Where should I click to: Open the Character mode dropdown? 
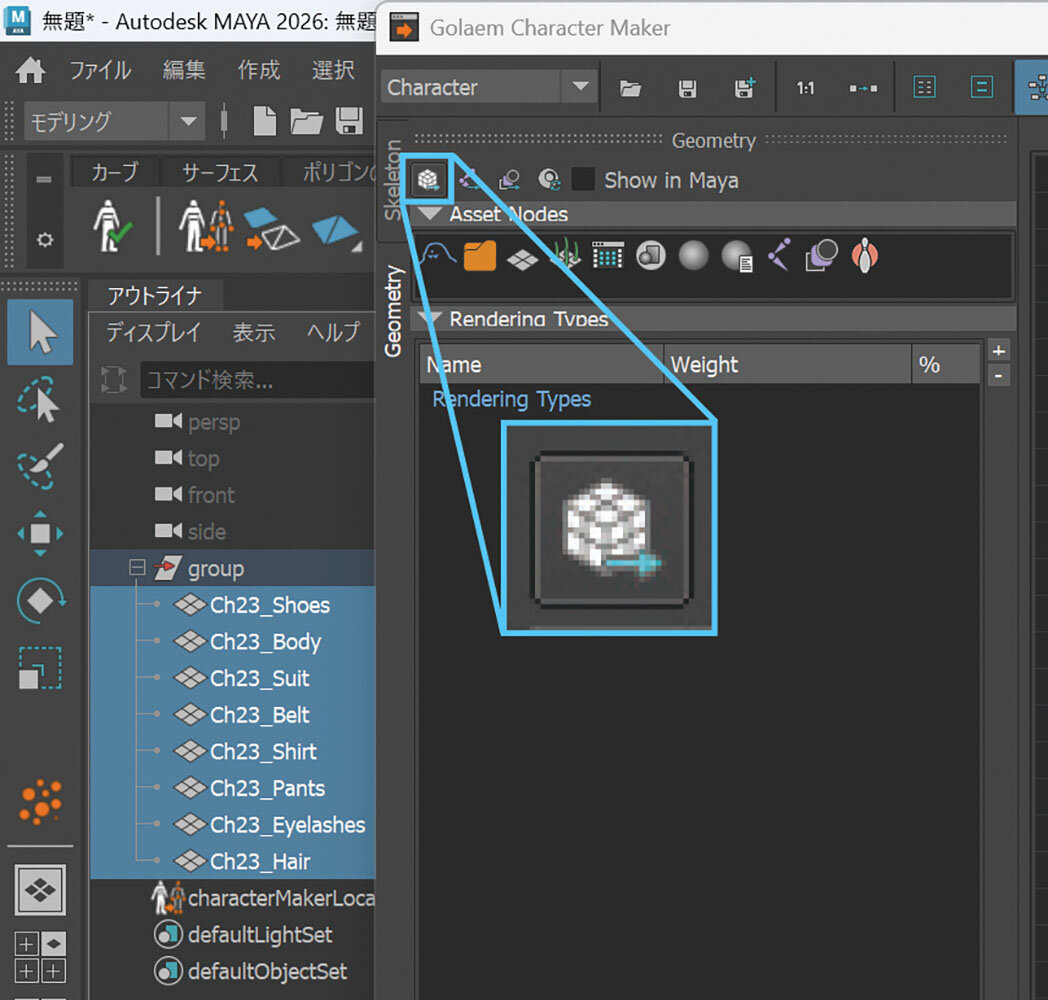click(489, 87)
